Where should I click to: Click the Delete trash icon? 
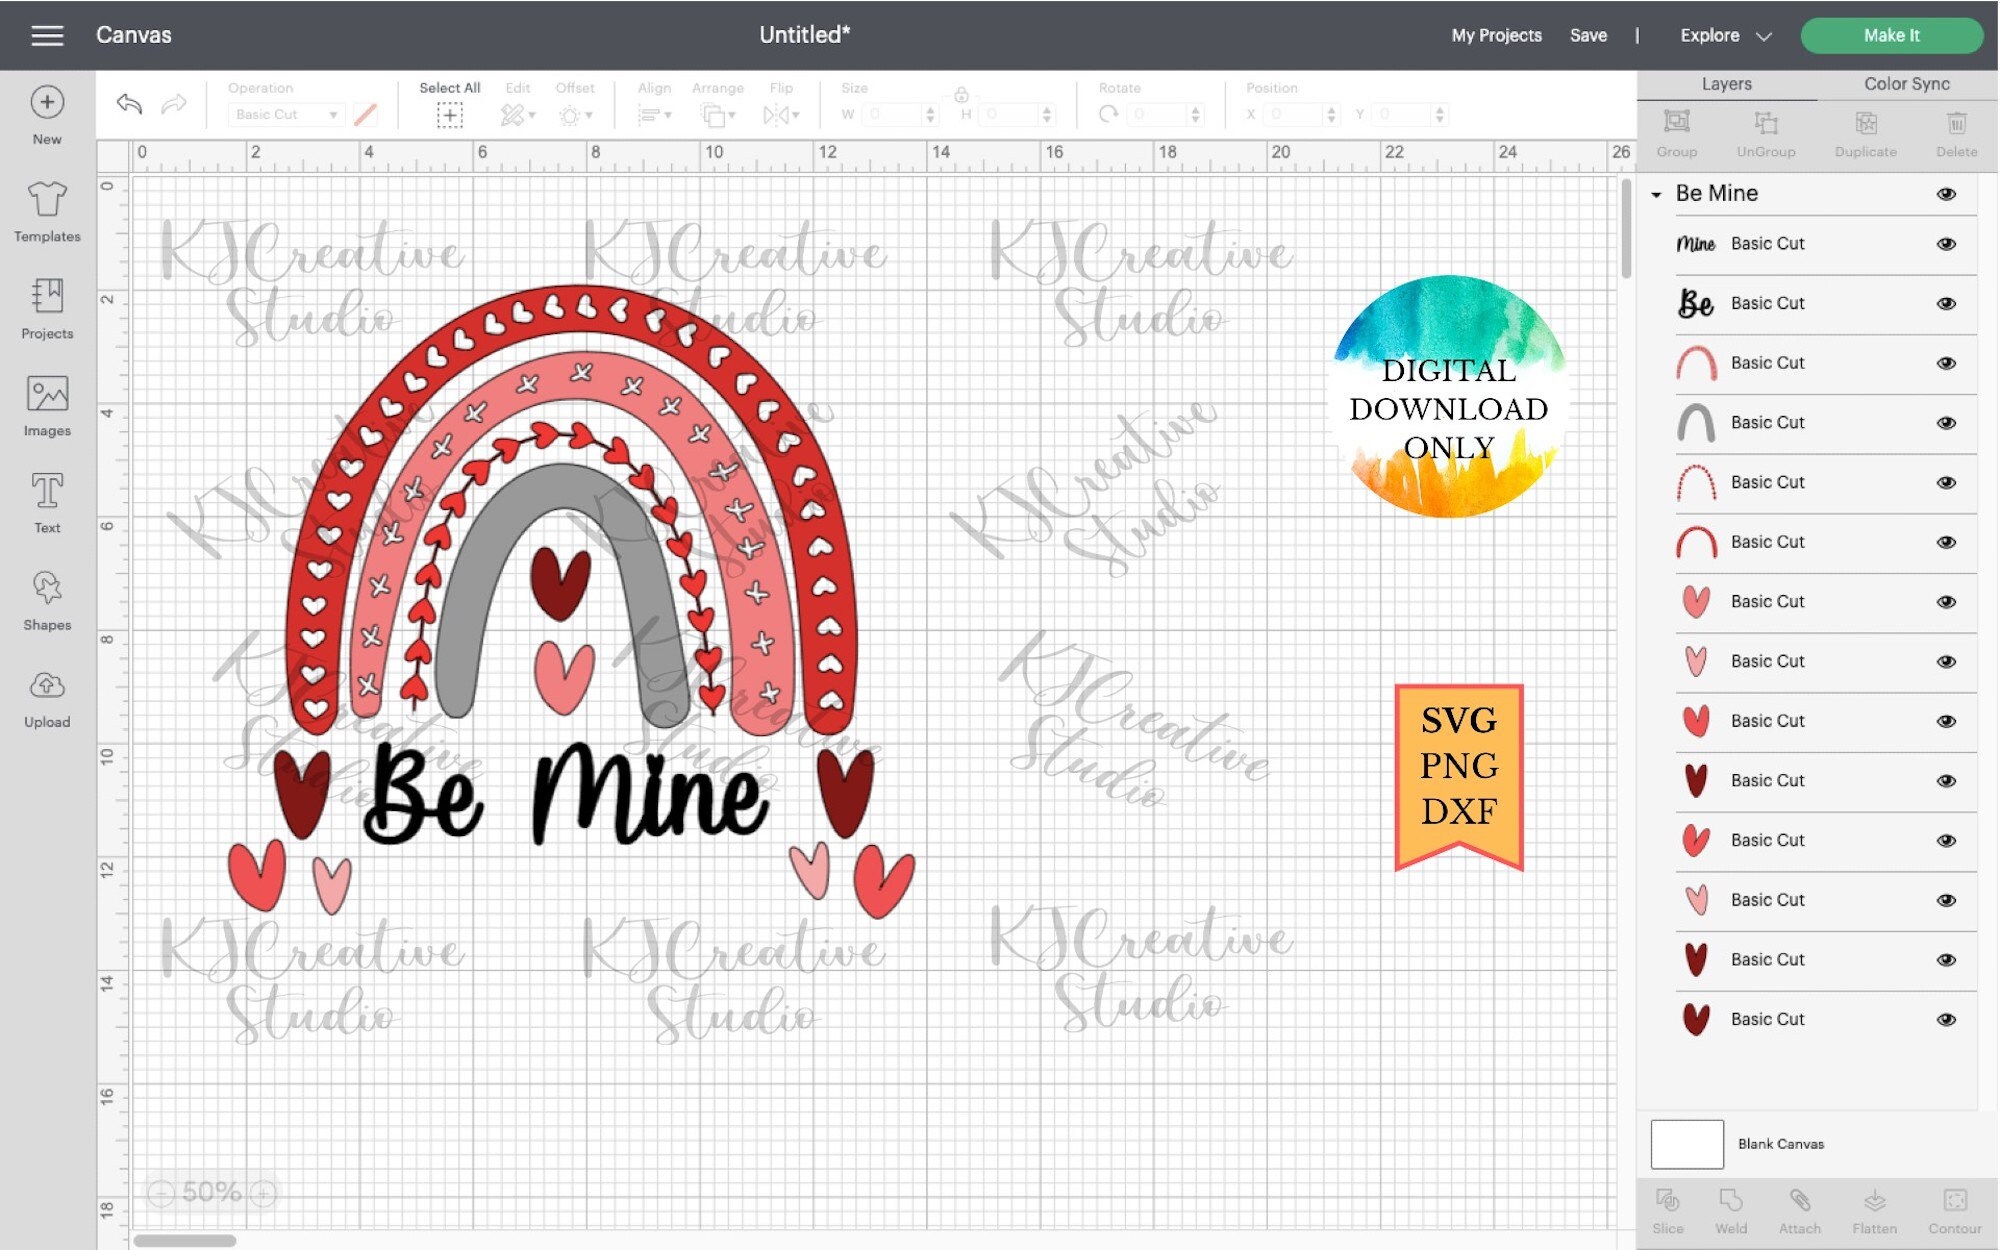click(x=1957, y=133)
